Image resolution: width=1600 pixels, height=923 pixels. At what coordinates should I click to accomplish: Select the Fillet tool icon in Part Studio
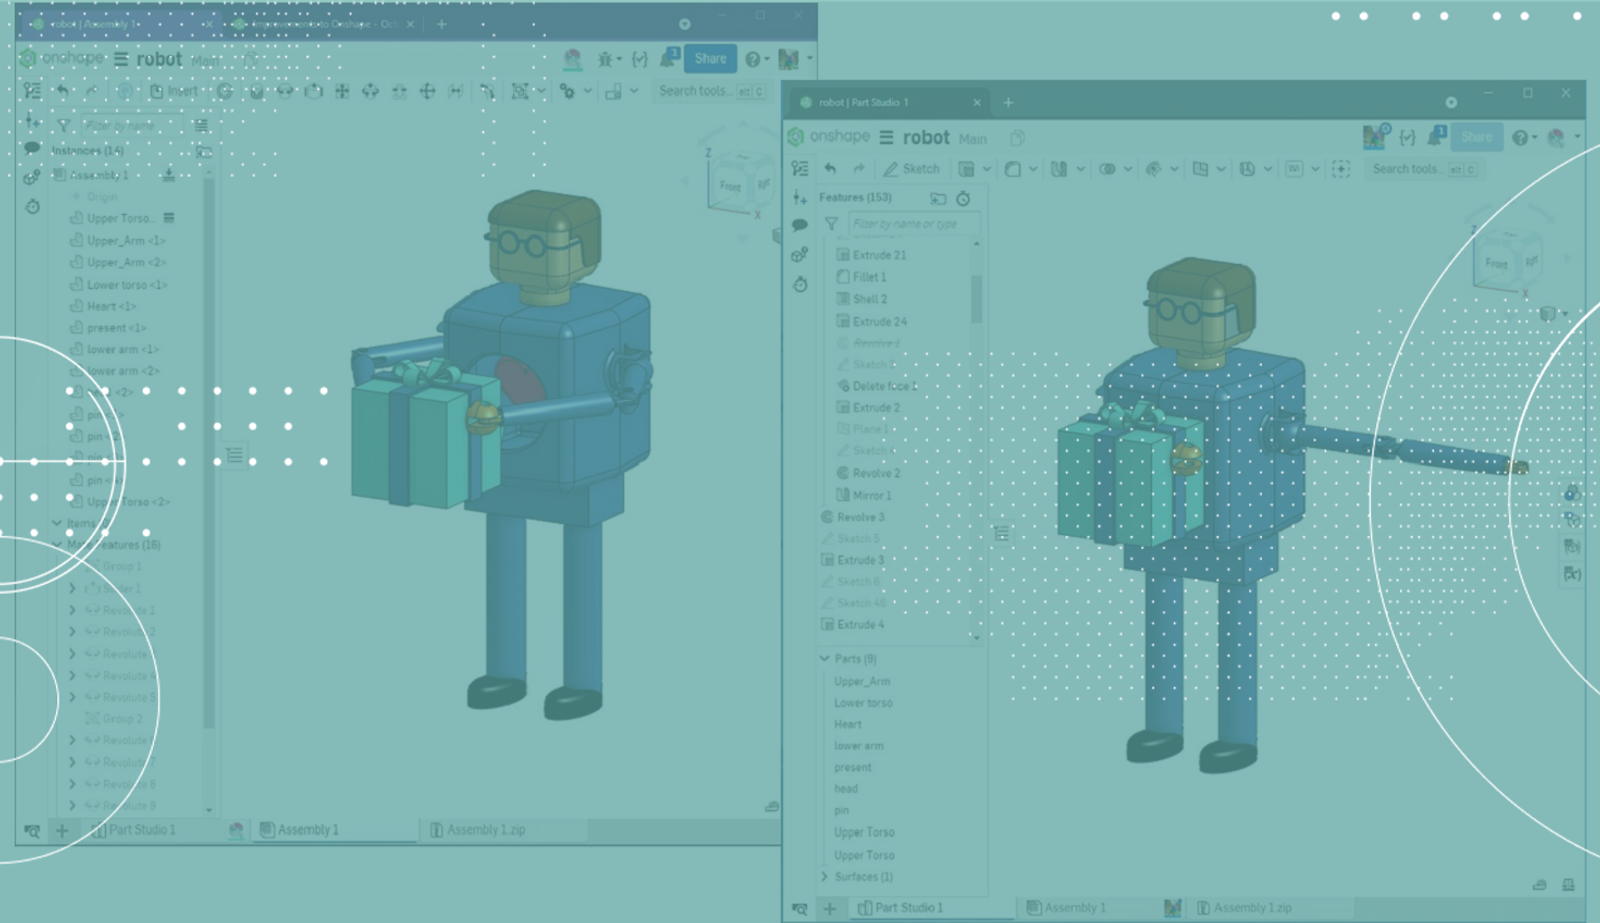tap(1012, 169)
